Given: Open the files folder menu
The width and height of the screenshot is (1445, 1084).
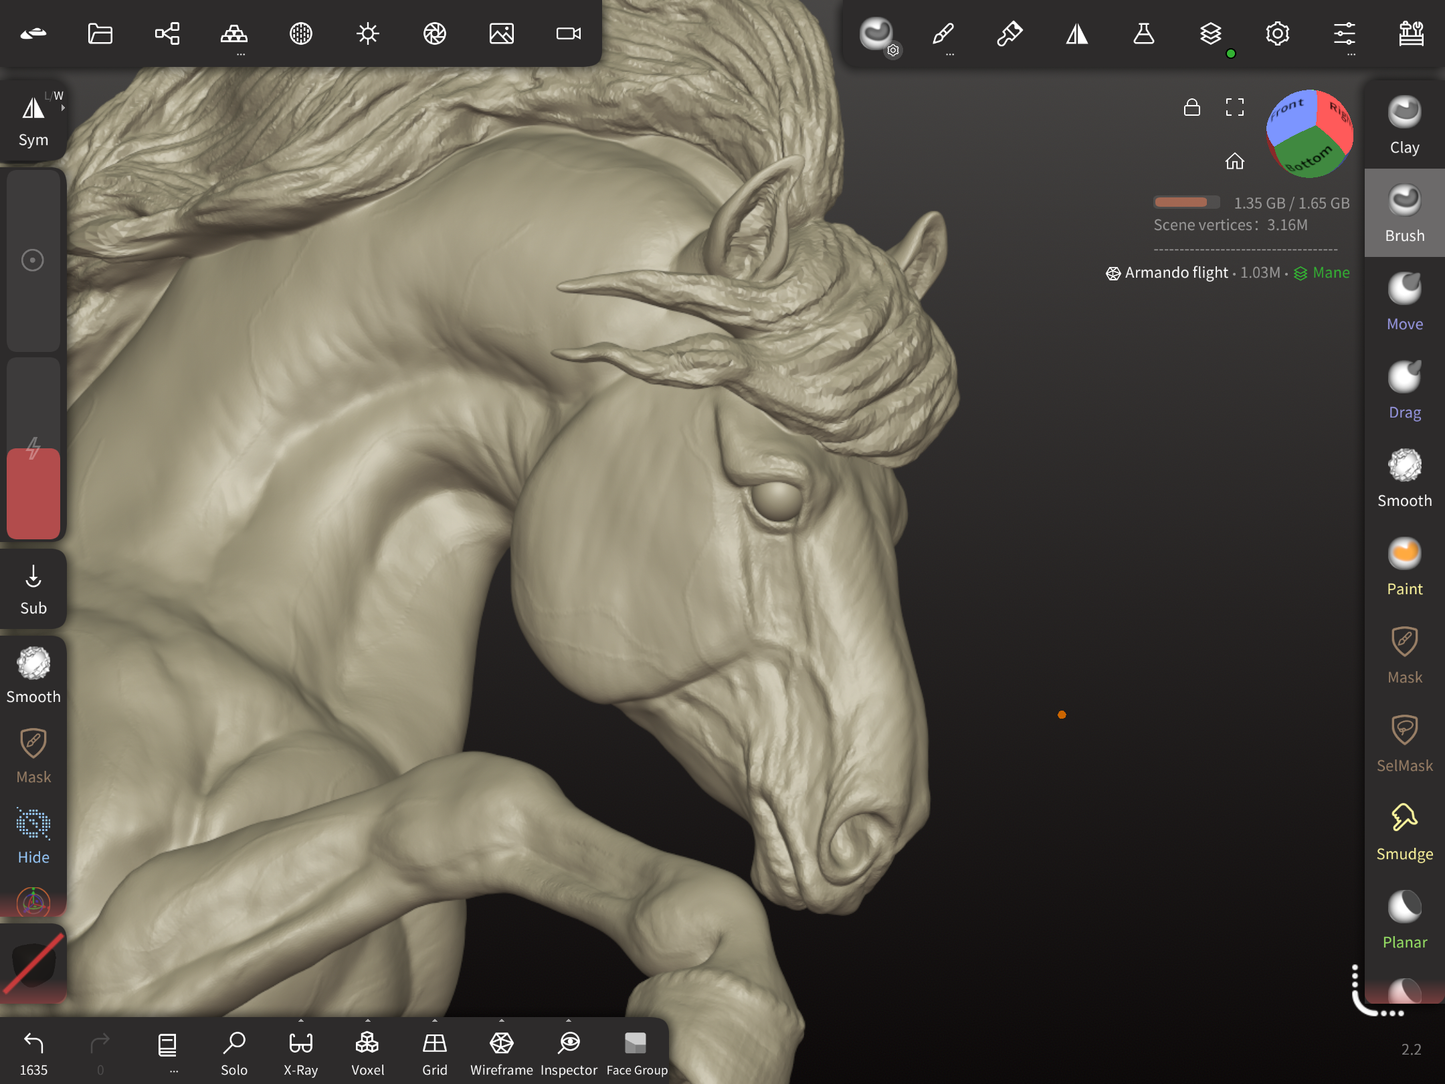Looking at the screenshot, I should pos(100,34).
